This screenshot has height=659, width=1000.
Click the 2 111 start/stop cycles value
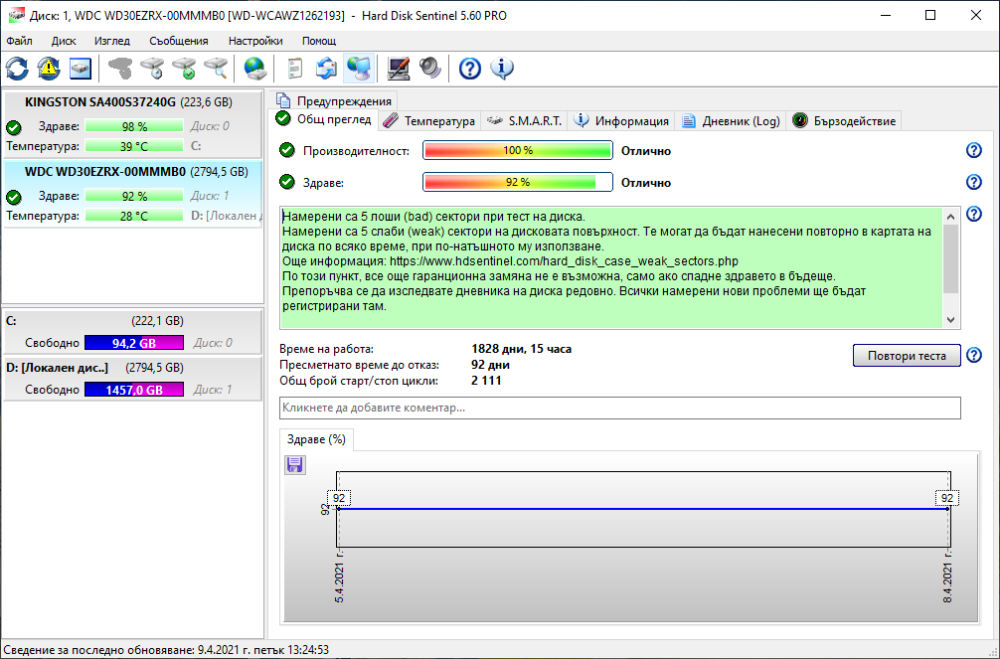(486, 381)
